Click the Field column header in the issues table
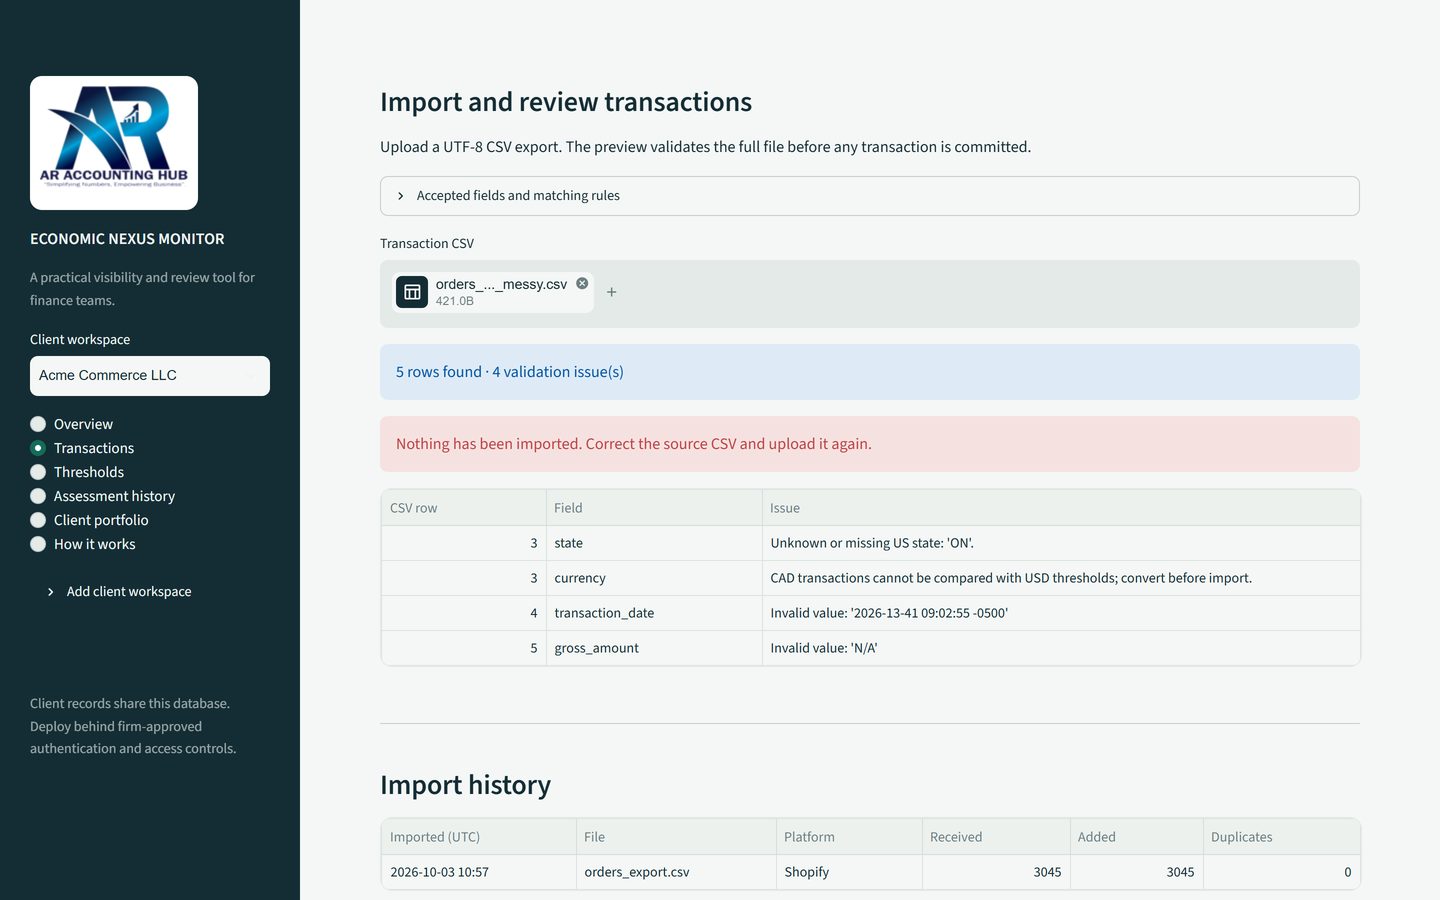Screen dimensions: 1440x900 (654, 508)
